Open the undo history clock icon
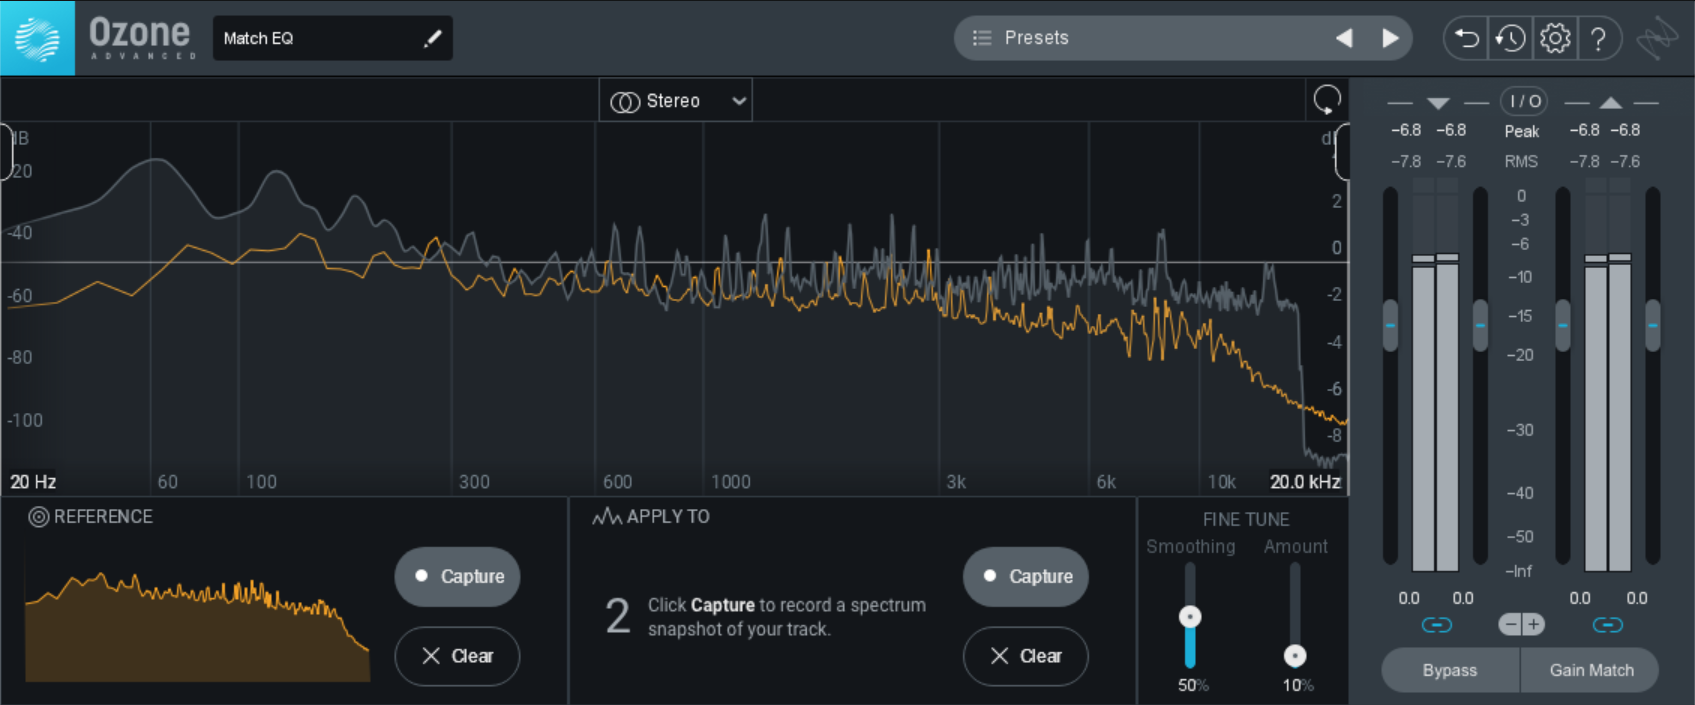Viewport: 1695px width, 705px height. (1510, 39)
